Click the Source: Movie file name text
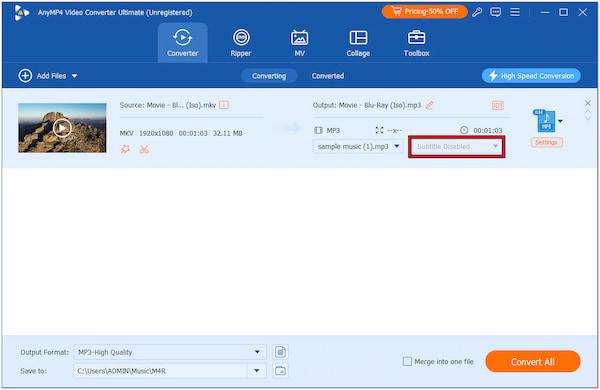600x390 pixels. tap(168, 105)
